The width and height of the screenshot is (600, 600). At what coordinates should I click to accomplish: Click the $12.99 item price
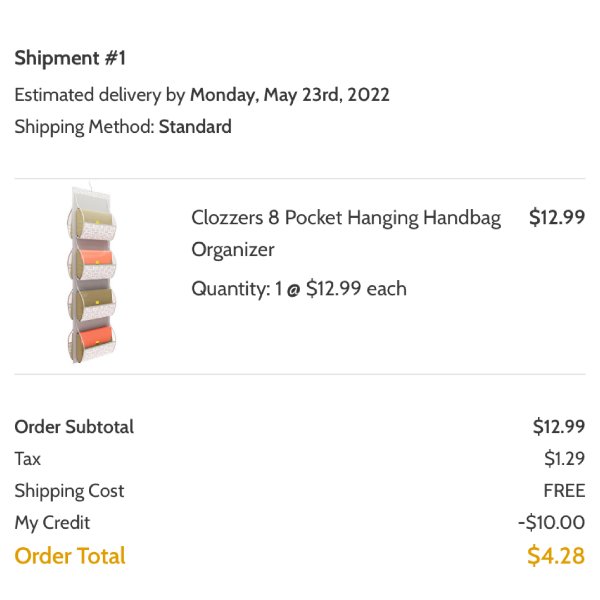pos(557,217)
